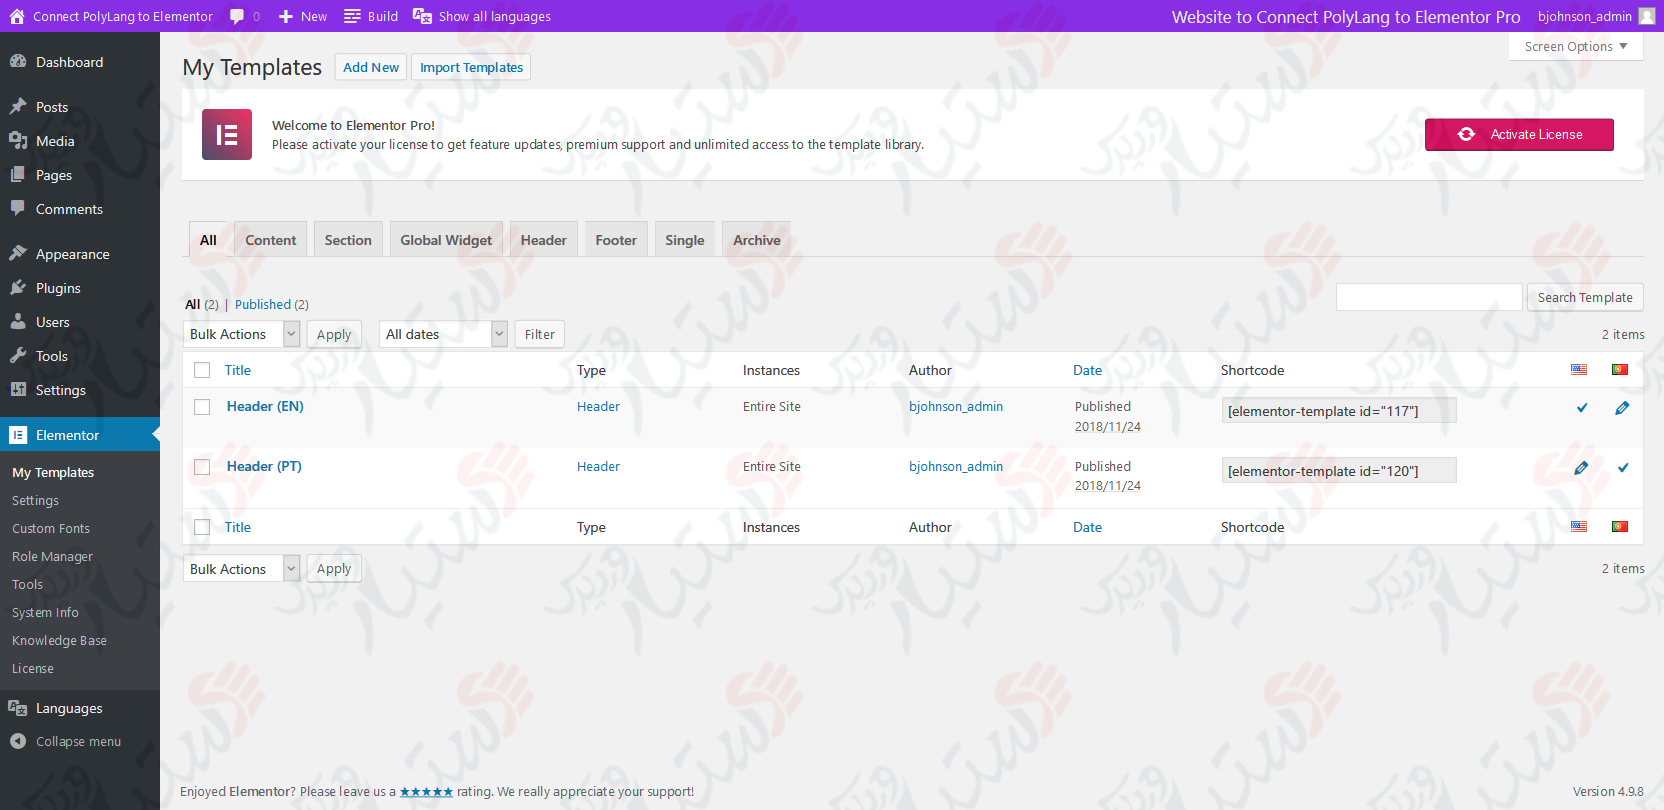Viewport: 1664px width, 810px height.
Task: Sort by Date column header
Action: [x=1087, y=370]
